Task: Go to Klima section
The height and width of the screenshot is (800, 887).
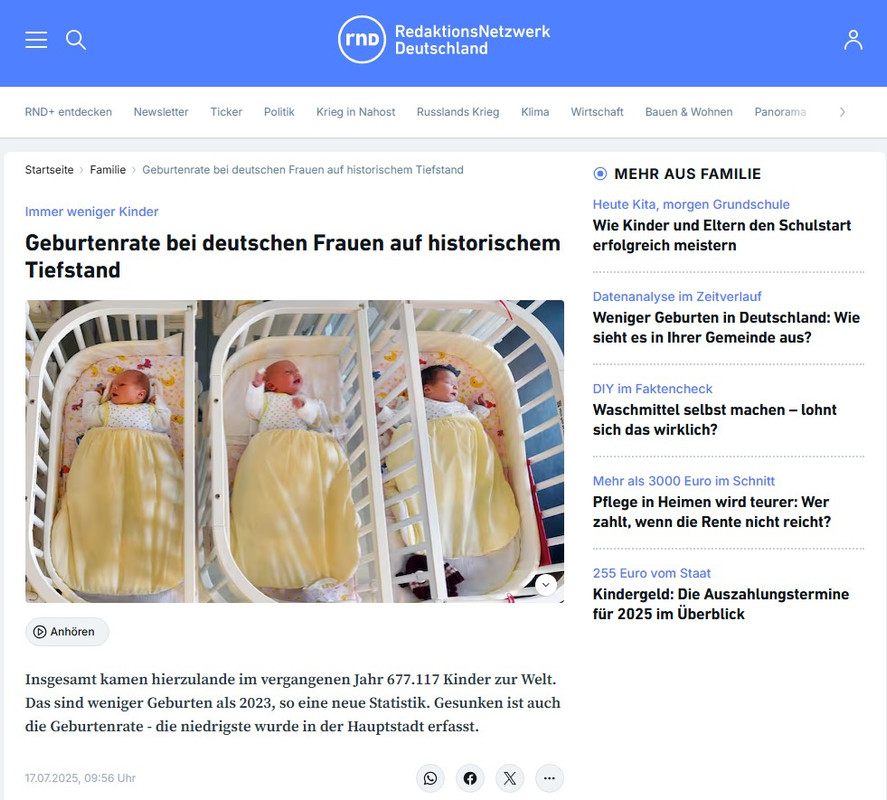Action: pos(535,112)
